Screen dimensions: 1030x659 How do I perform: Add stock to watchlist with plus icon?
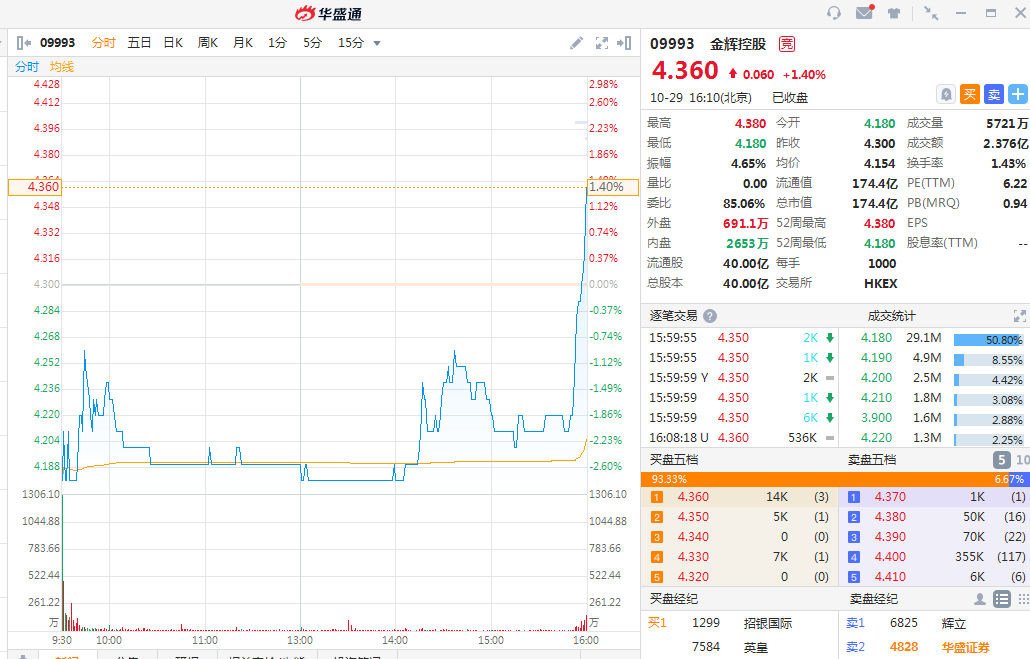click(1018, 94)
